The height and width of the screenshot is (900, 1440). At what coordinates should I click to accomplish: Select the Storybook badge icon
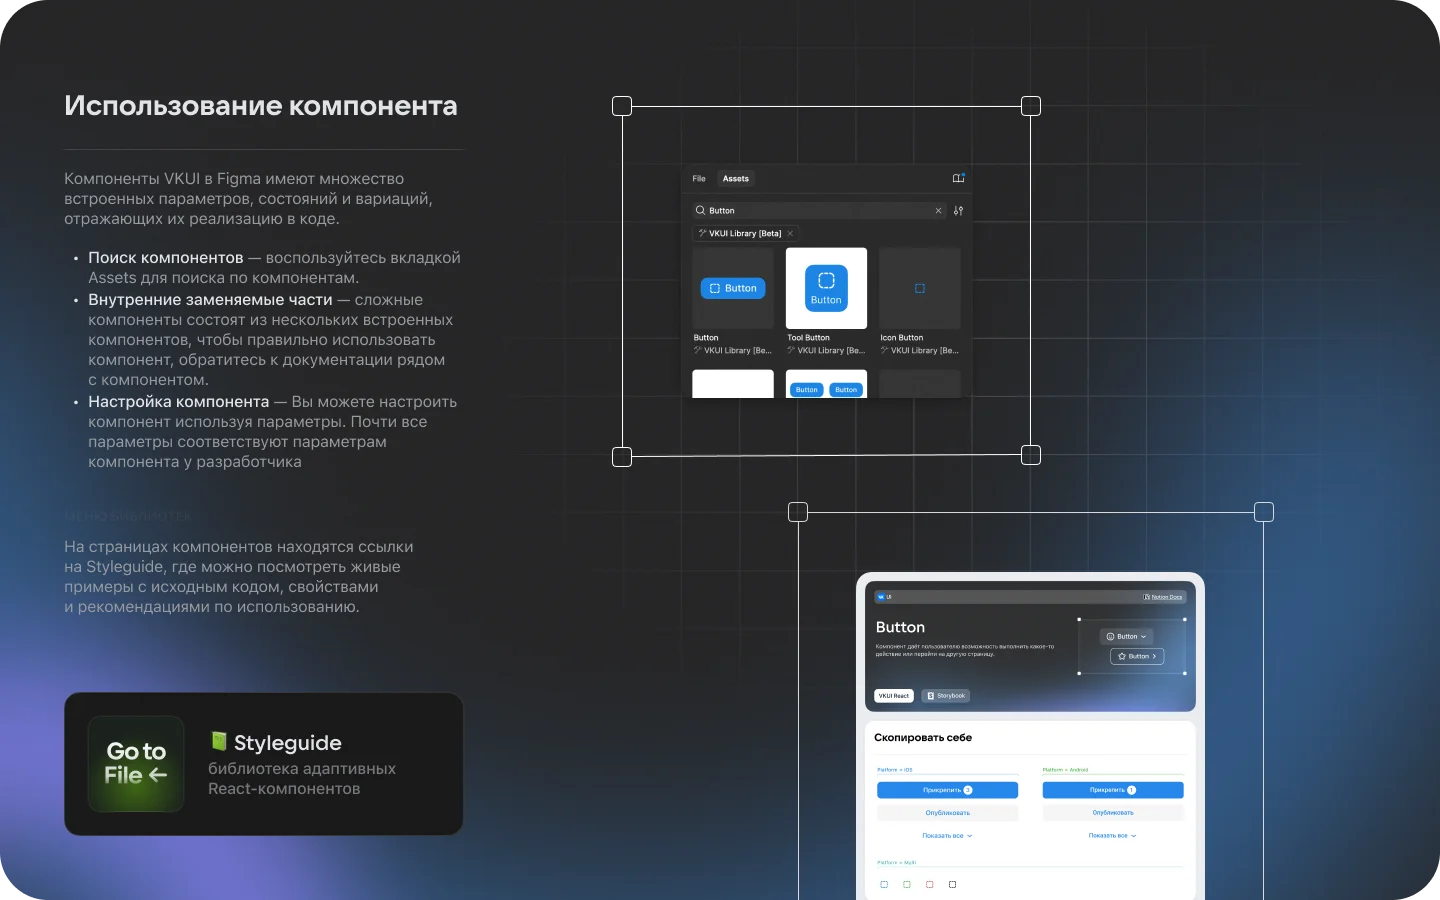932,696
